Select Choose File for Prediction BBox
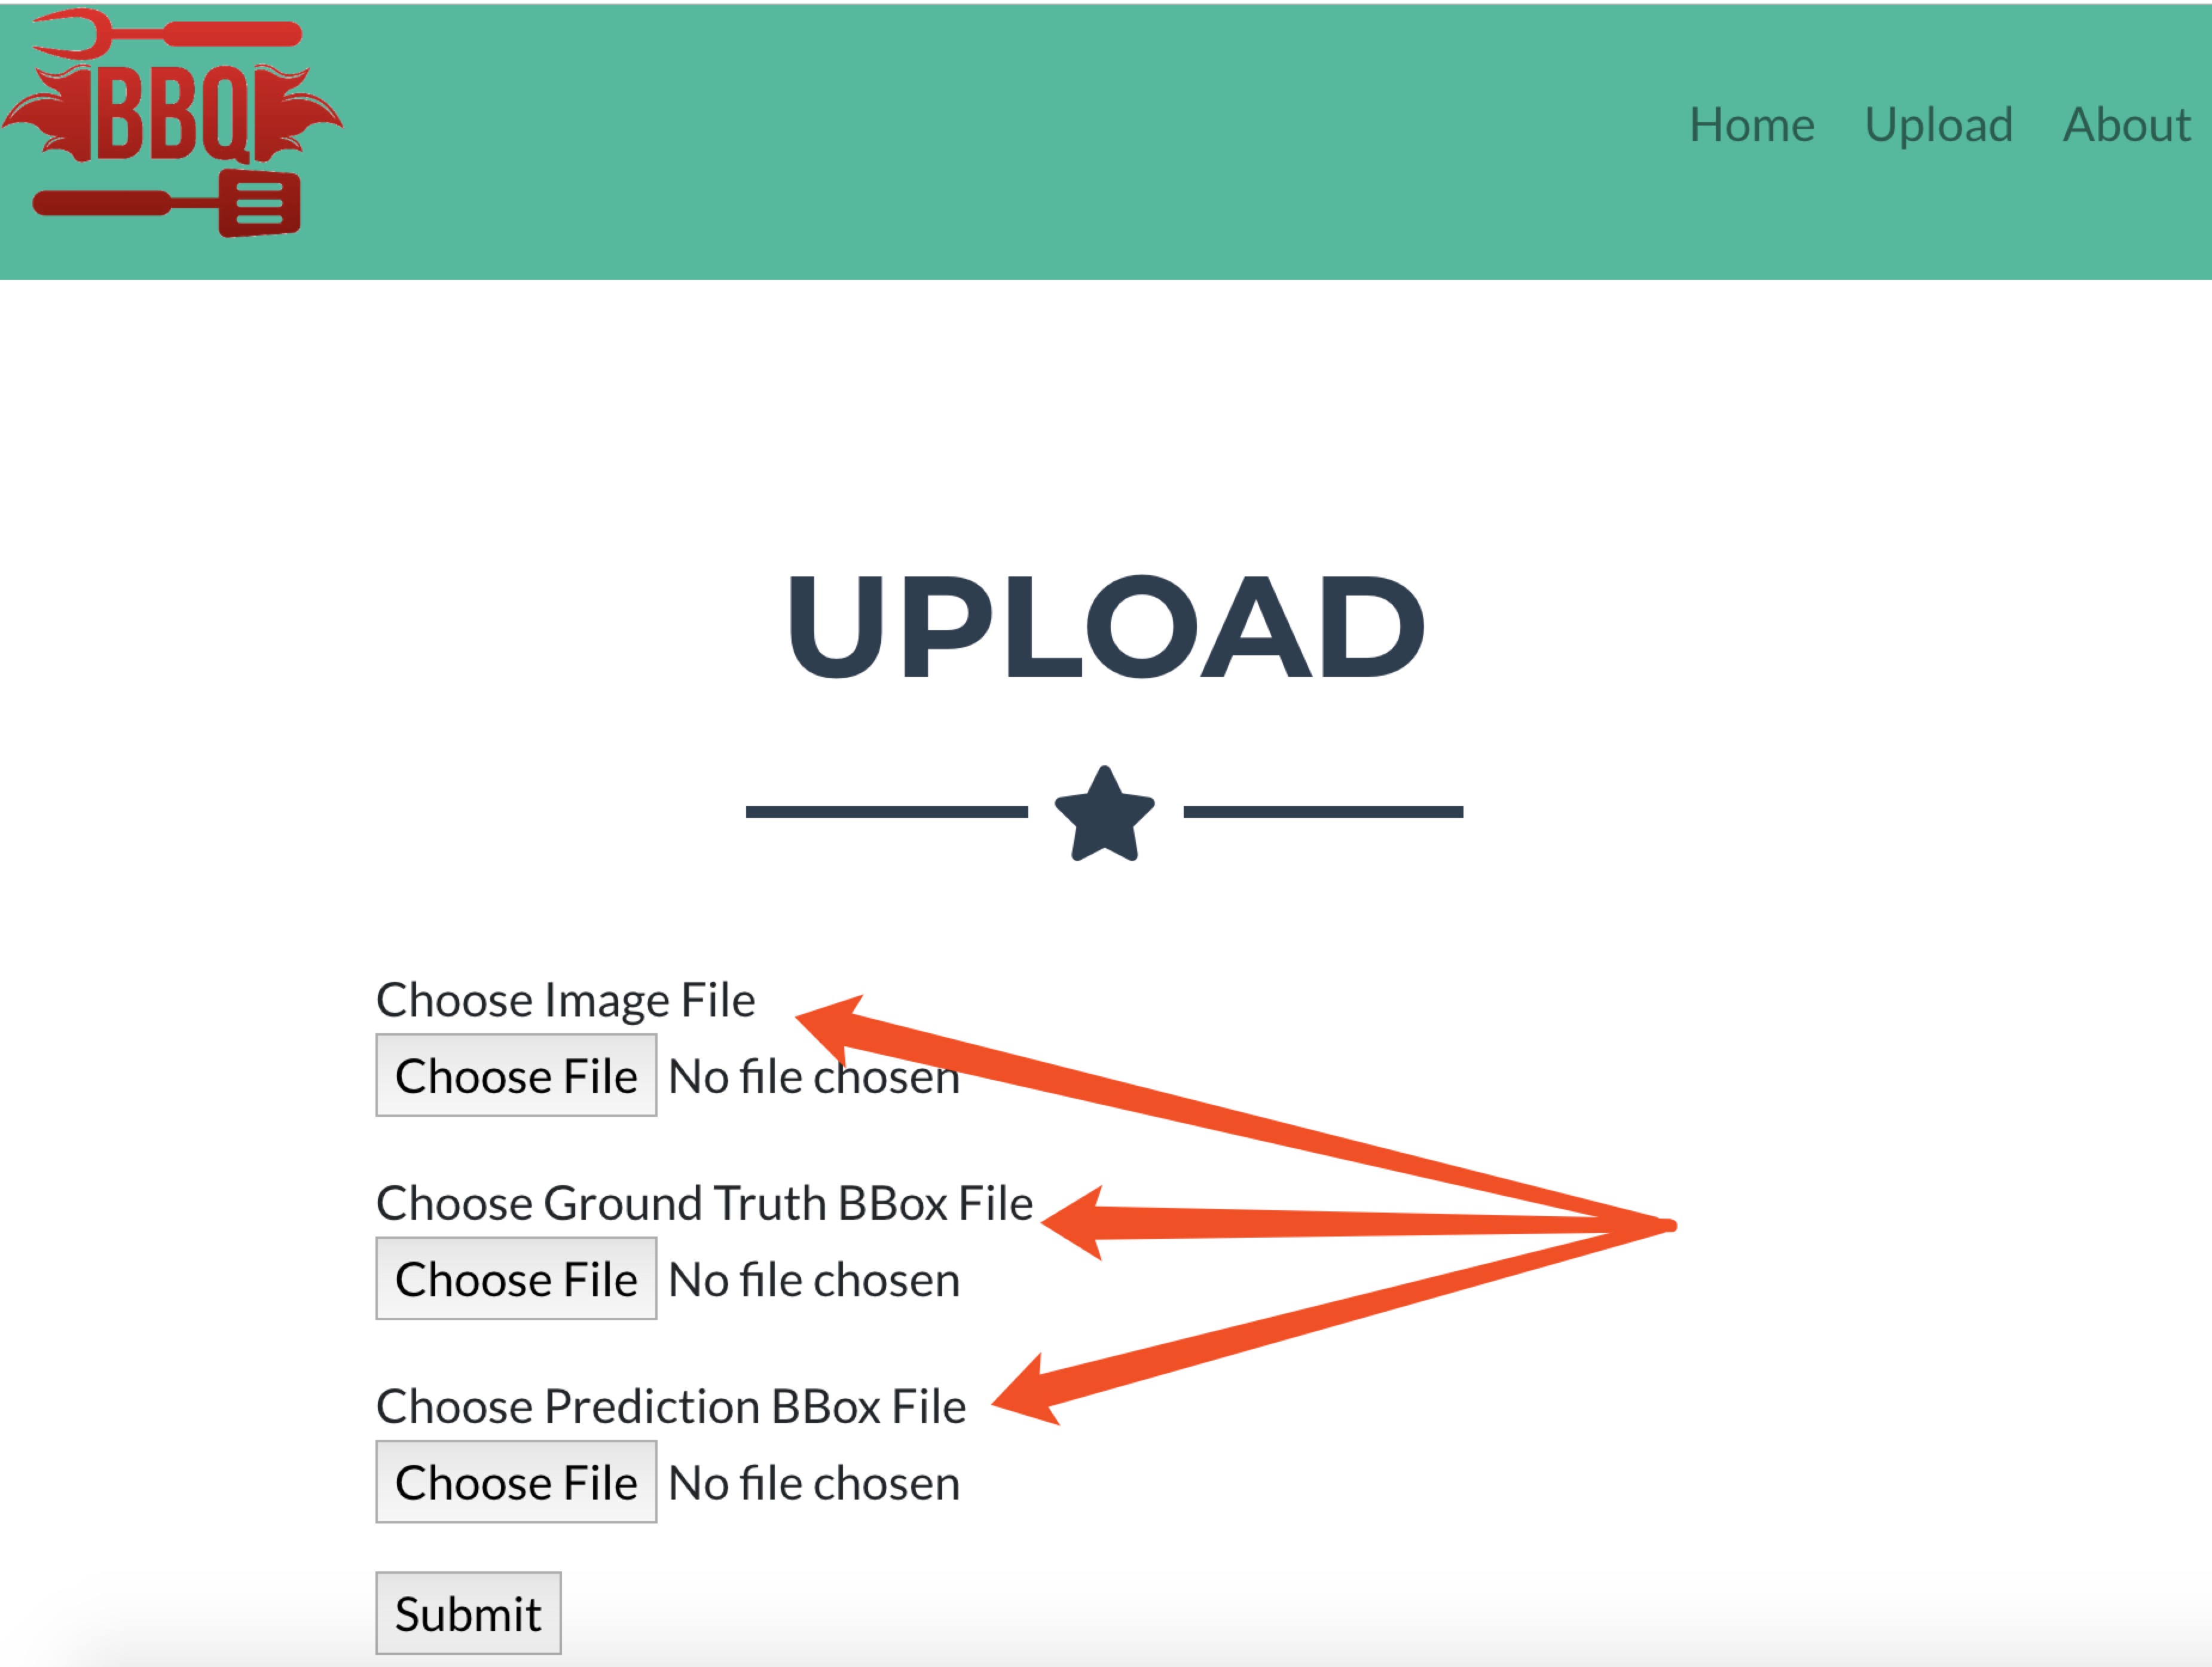This screenshot has width=2212, height=1667. pos(516,1482)
